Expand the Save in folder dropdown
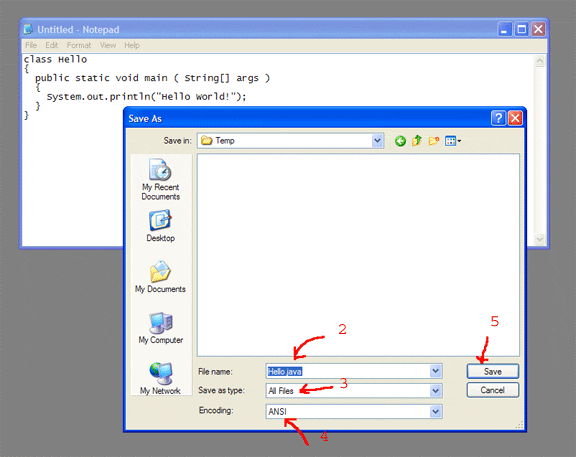The image size is (576, 457). [x=377, y=141]
